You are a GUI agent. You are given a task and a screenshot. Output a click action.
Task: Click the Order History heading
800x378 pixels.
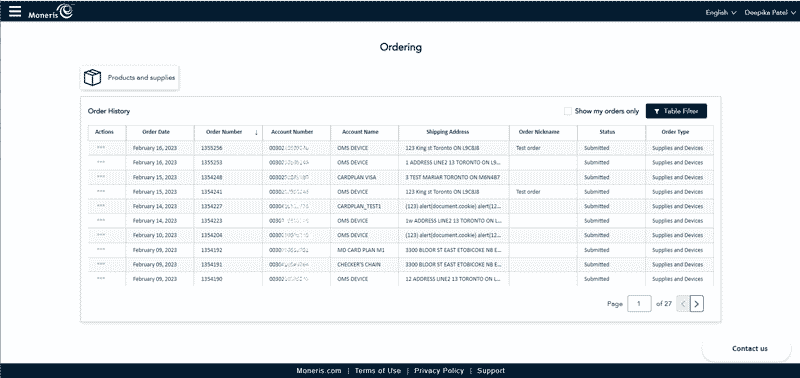109,111
